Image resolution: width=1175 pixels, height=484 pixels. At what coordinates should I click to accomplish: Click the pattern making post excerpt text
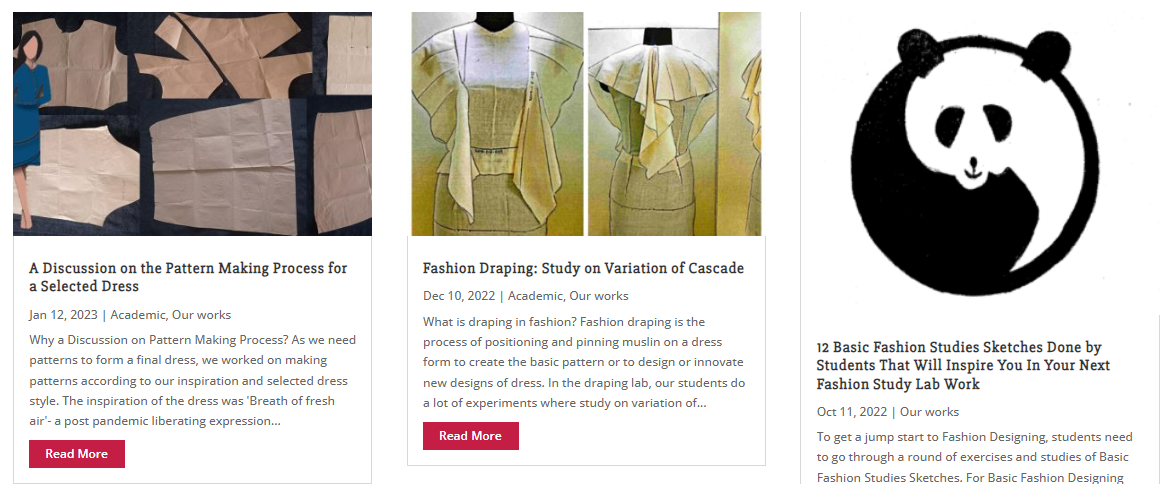(192, 380)
